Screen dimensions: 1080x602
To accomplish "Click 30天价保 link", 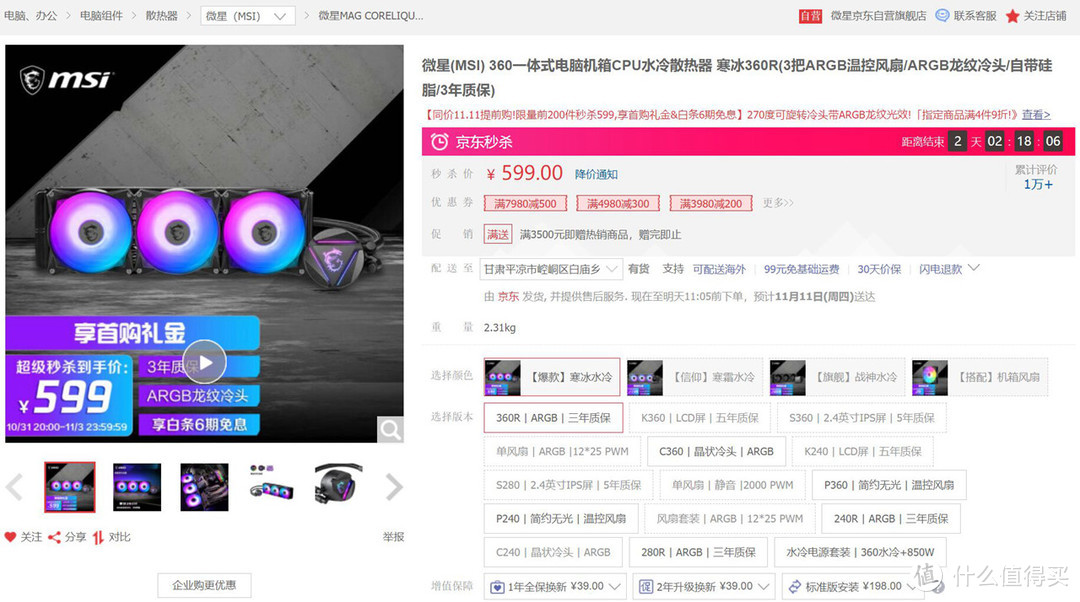I will 879,269.
